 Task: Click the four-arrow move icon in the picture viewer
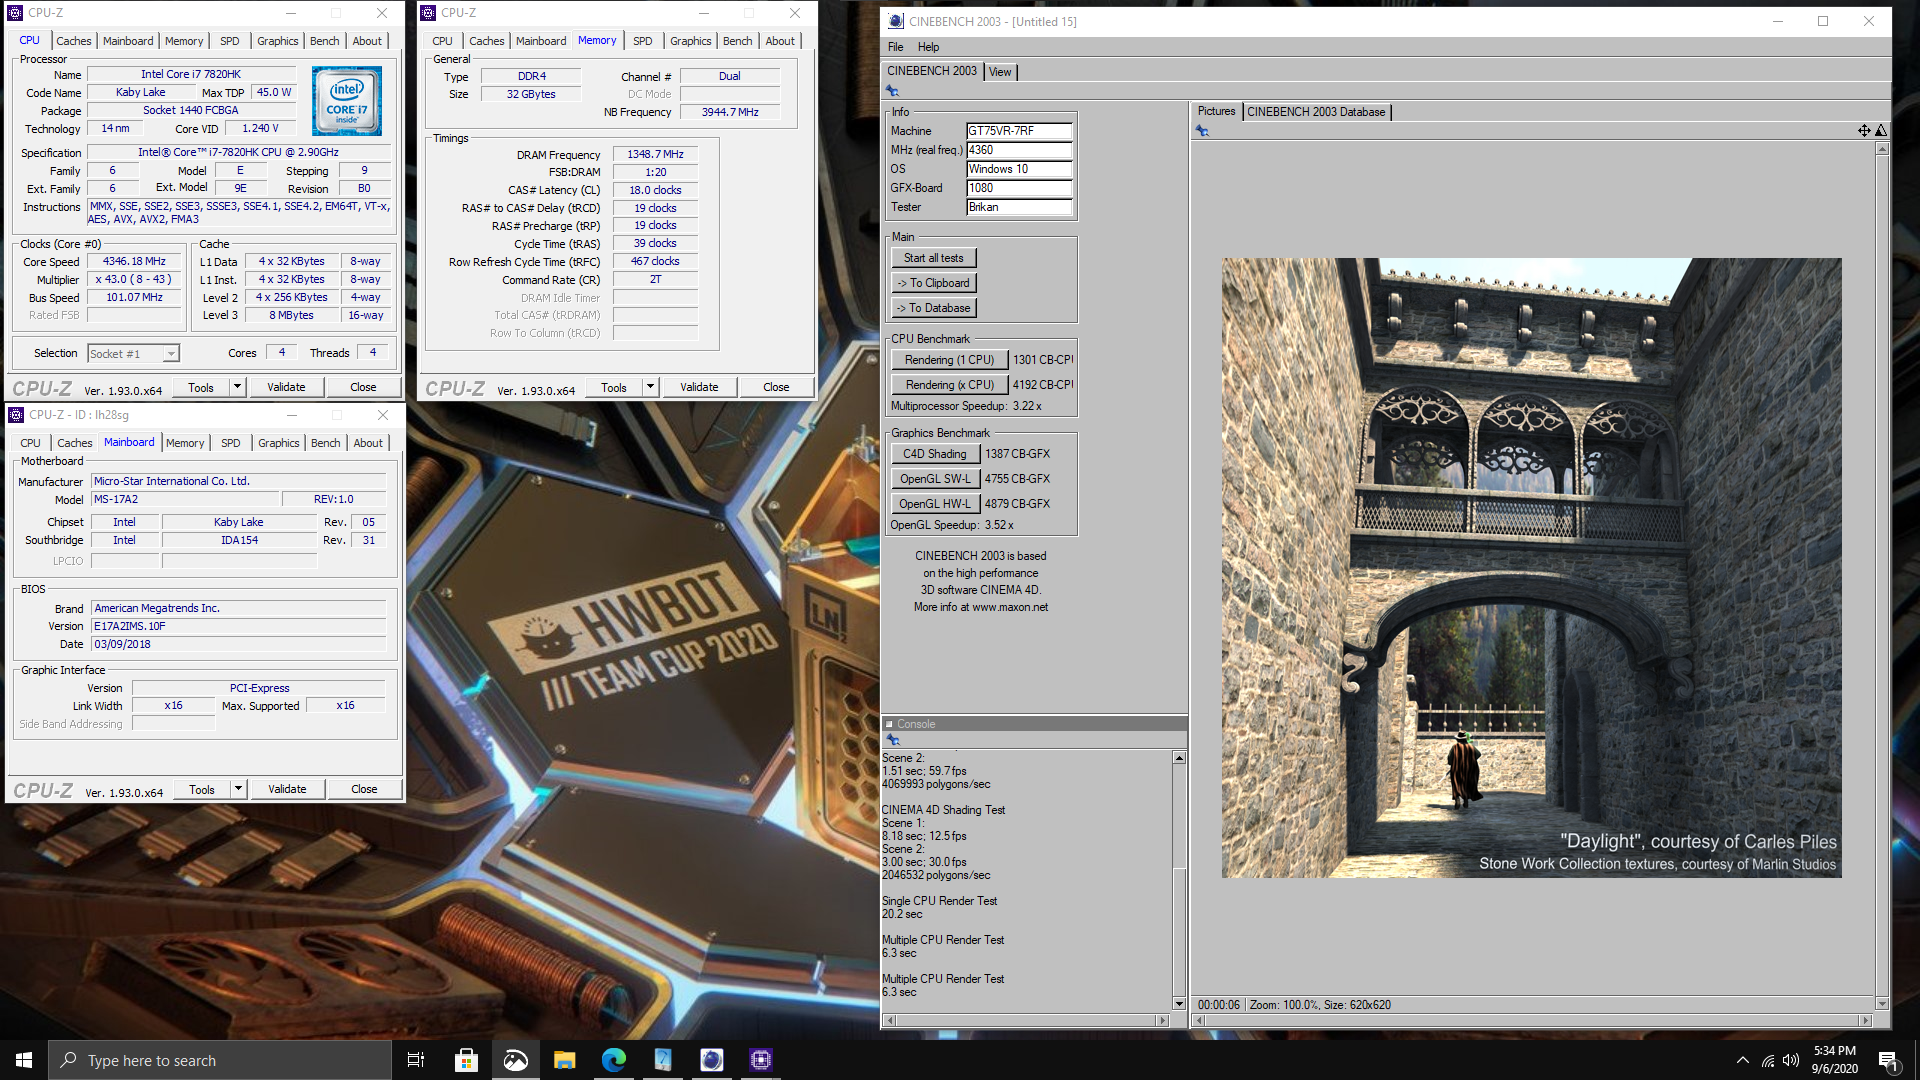pos(1864,131)
